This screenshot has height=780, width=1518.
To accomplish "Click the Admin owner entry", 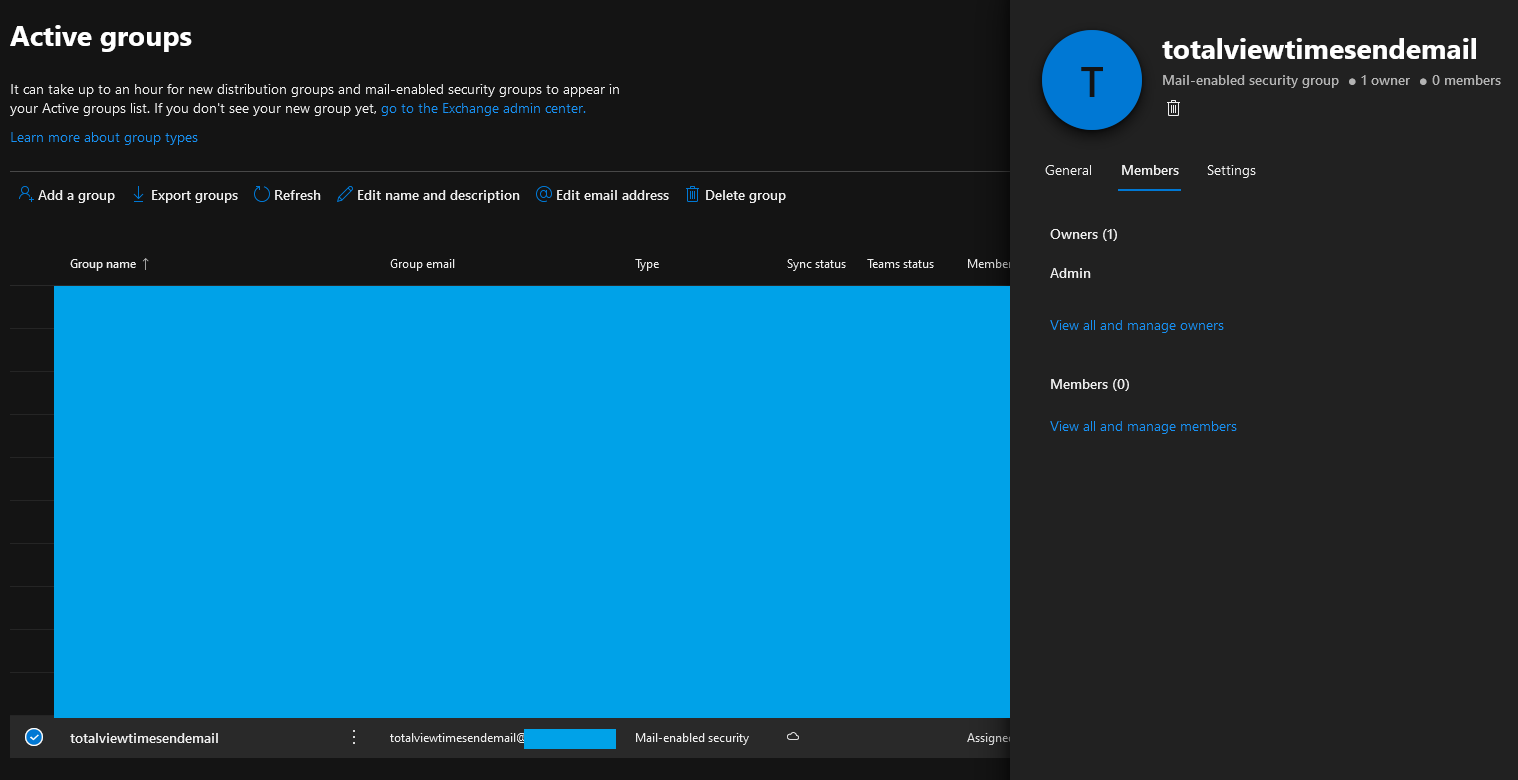I will point(1070,273).
